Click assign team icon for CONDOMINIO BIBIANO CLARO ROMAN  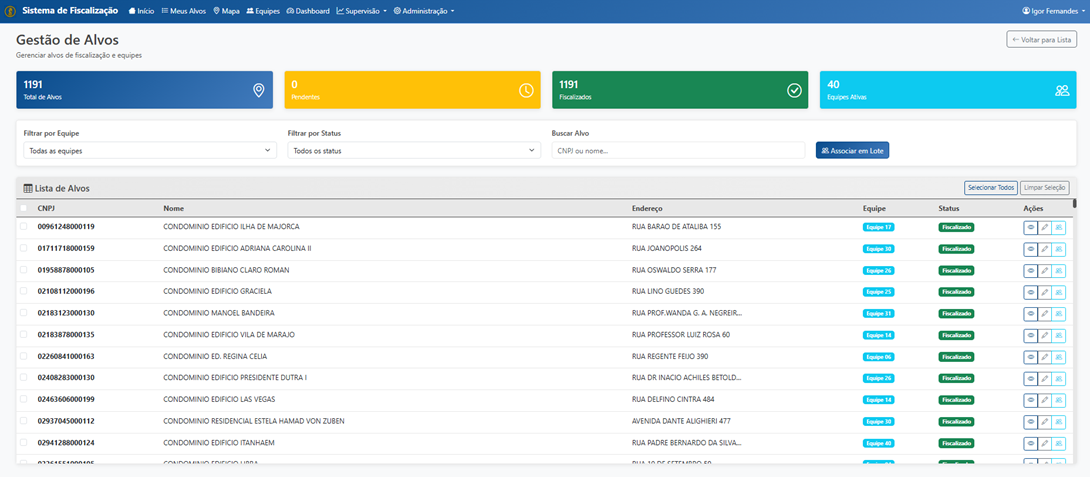[x=1058, y=270]
